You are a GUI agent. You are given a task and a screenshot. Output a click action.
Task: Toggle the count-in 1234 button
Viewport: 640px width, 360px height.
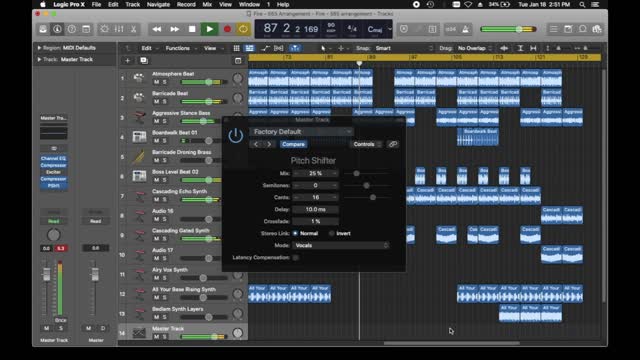click(451, 29)
